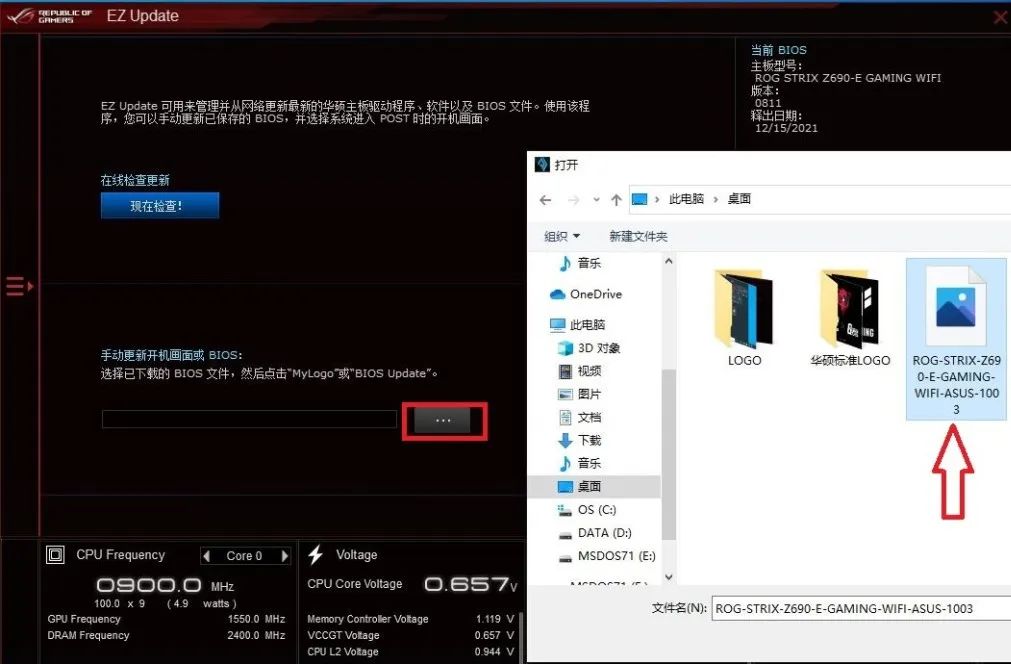Click the DATA (D:) drive icon
The width and height of the screenshot is (1011, 664).
pyautogui.click(x=565, y=534)
